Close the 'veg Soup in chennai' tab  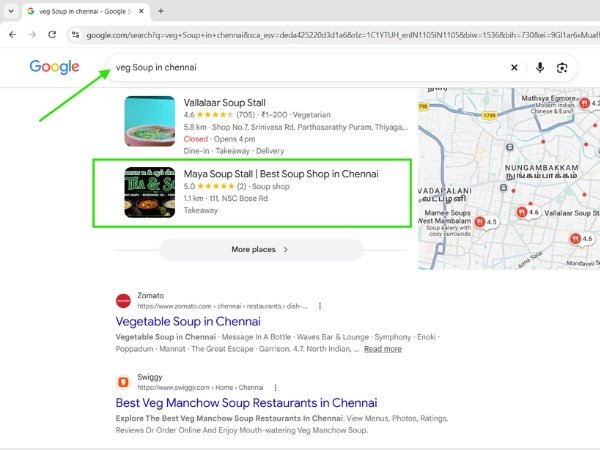click(x=141, y=11)
